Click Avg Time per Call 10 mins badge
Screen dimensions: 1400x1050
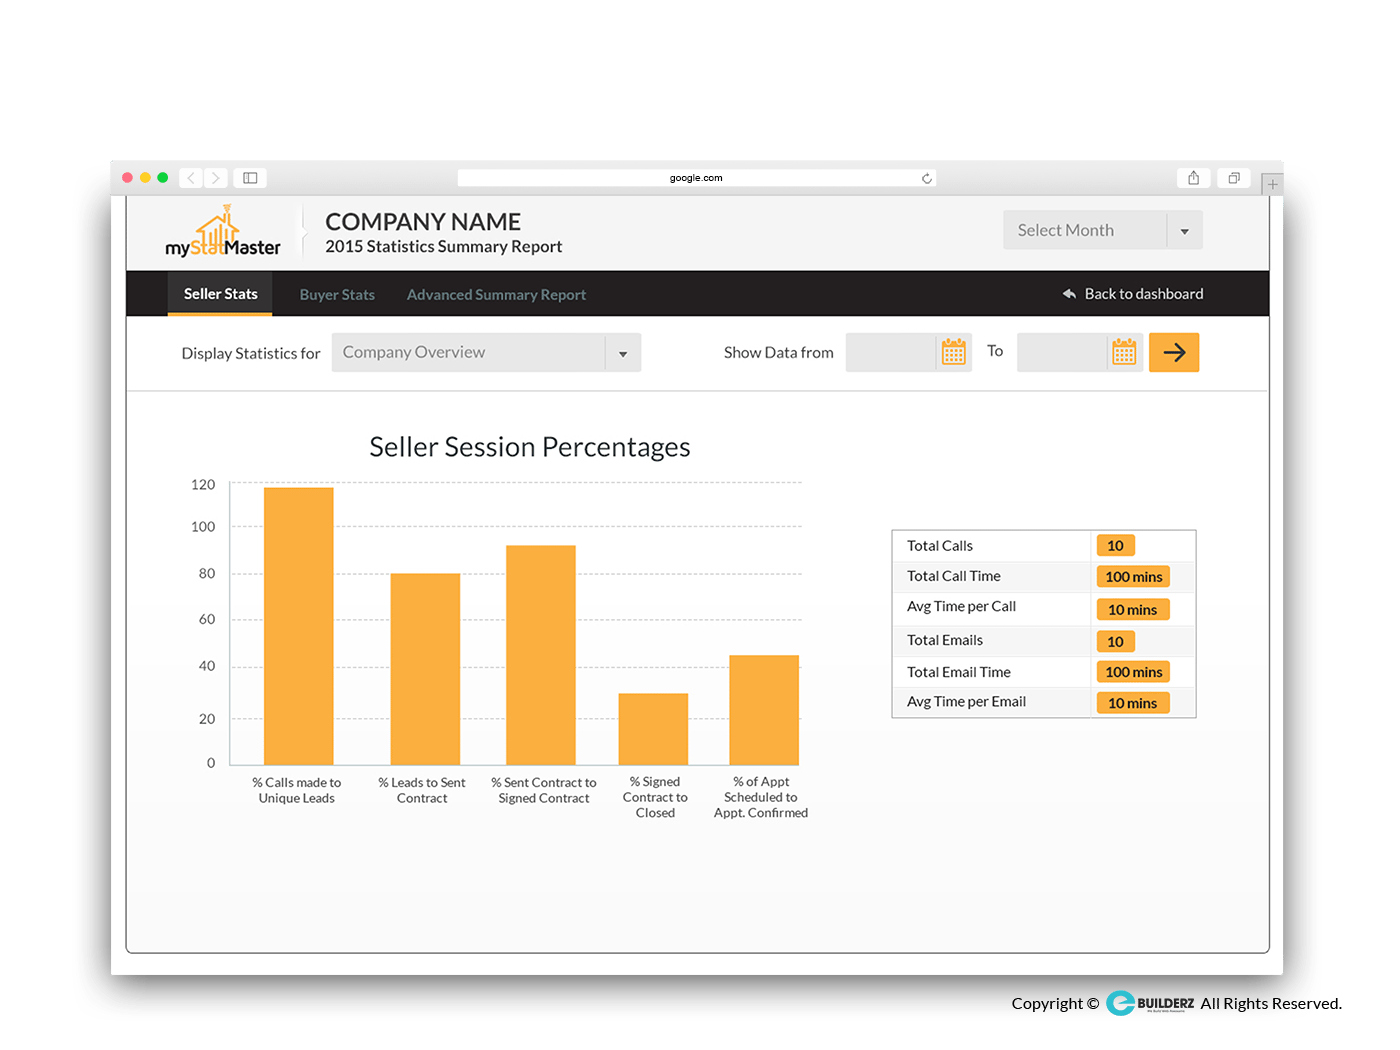[x=1133, y=610]
